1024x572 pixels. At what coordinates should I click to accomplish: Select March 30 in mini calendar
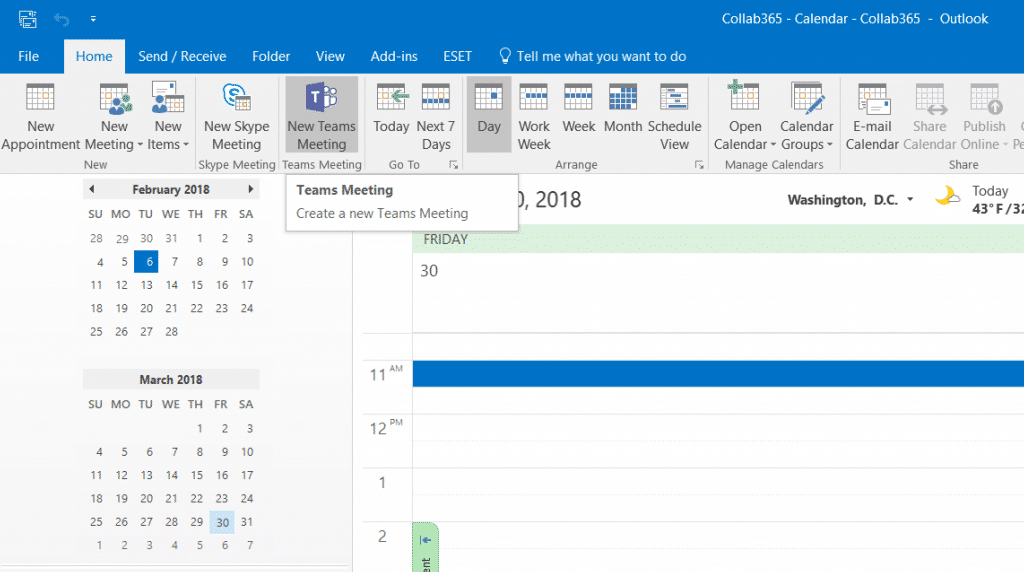click(x=222, y=522)
